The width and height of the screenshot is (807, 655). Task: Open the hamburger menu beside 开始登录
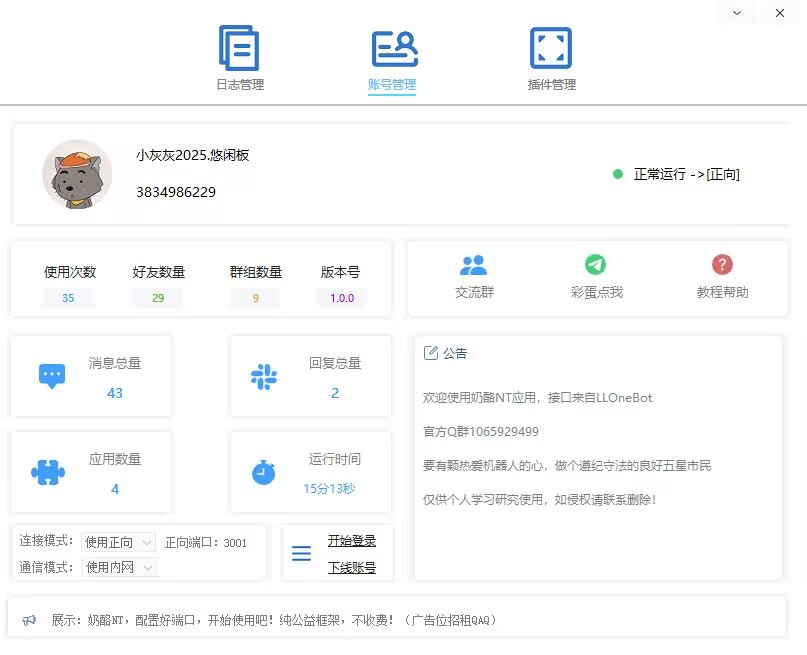[301, 552]
